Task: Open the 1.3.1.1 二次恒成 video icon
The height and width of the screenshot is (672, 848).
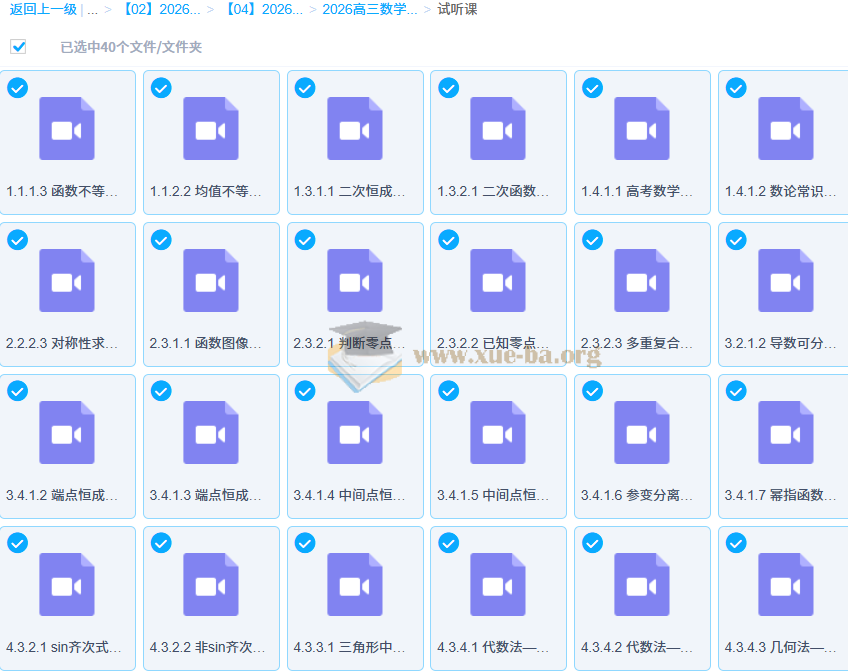Action: pyautogui.click(x=354, y=129)
